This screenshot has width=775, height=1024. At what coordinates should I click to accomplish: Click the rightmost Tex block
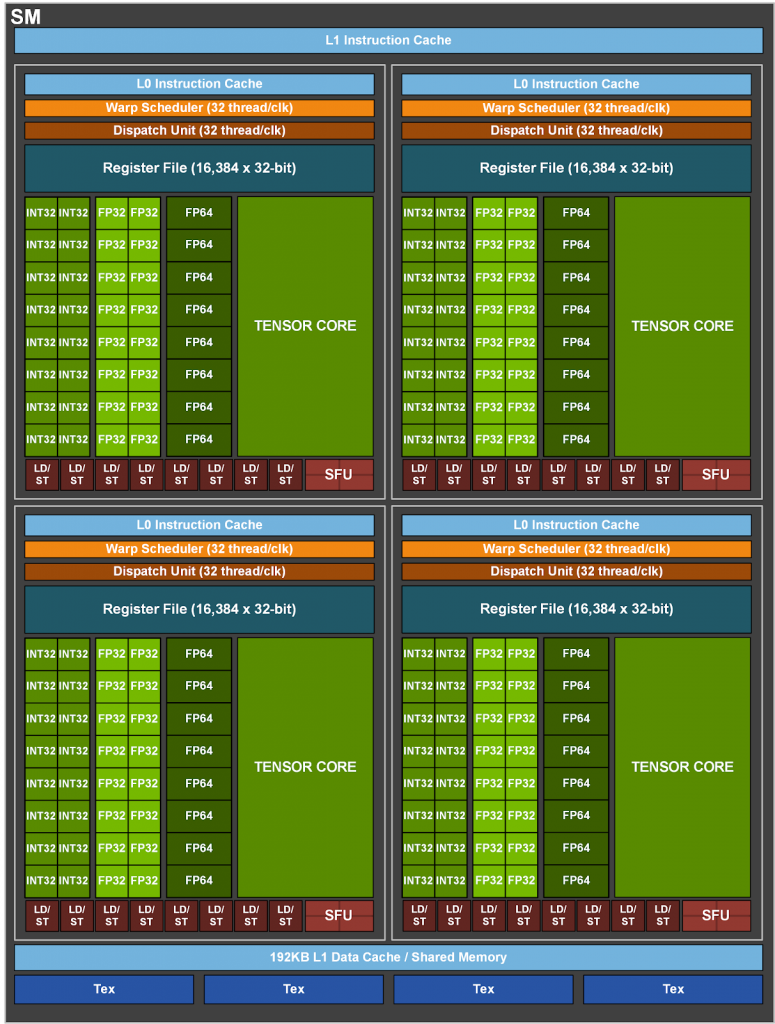coord(673,989)
